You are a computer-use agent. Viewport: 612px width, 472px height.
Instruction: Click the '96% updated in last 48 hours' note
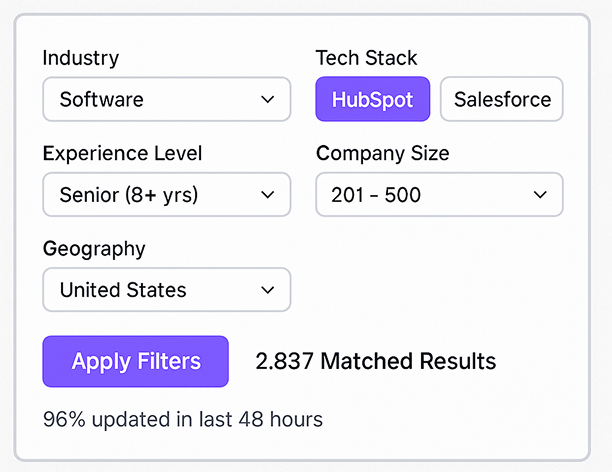[x=183, y=418]
